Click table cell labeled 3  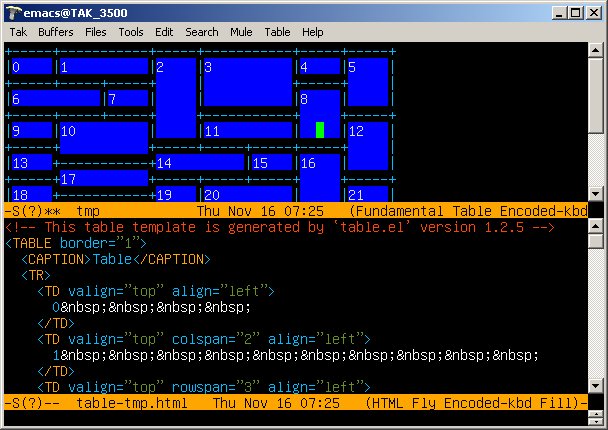247,82
